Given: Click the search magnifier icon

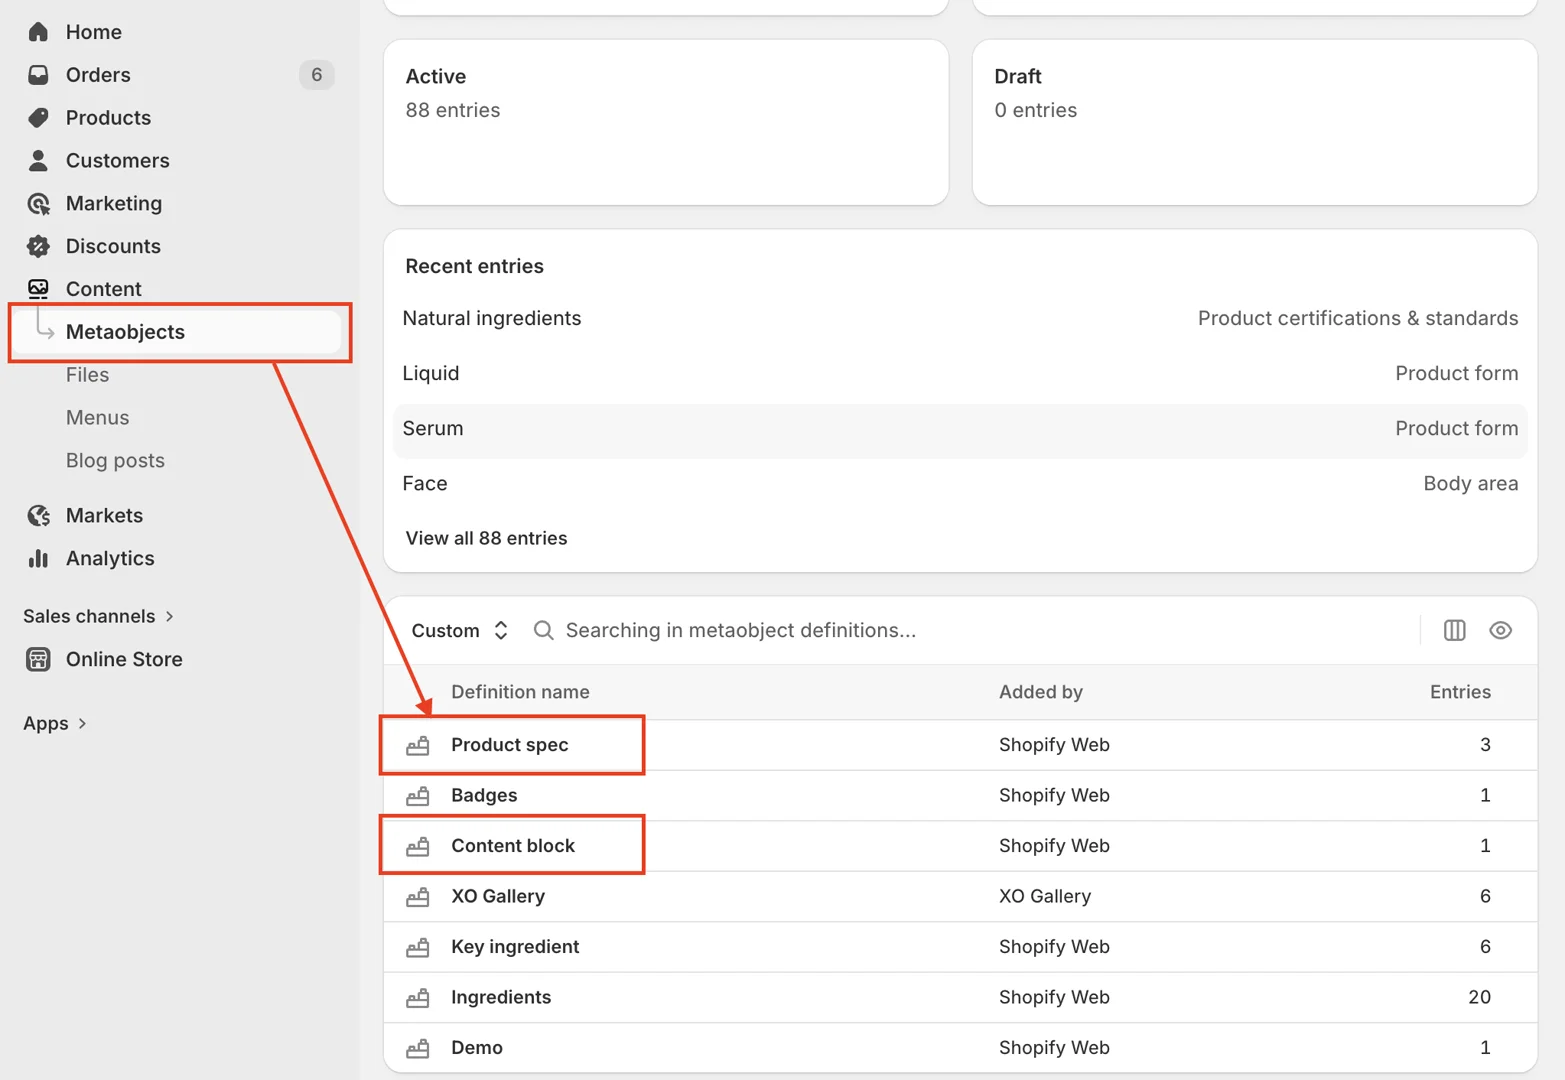Looking at the screenshot, I should [x=543, y=630].
